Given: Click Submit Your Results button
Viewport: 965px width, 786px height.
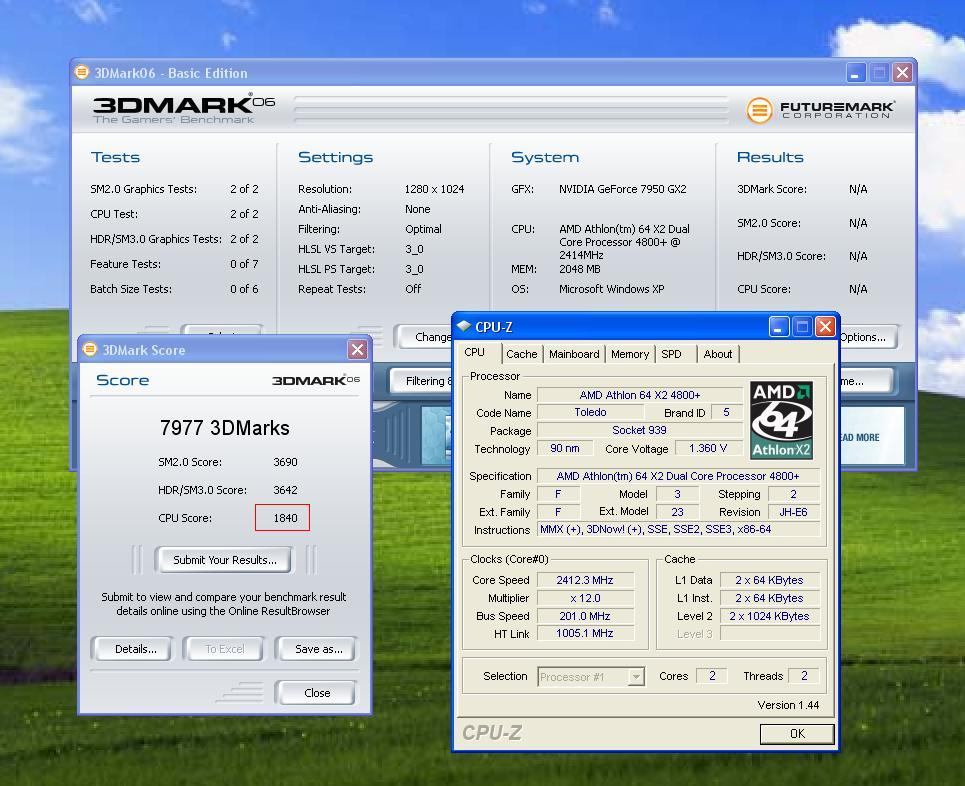Looking at the screenshot, I should 224,560.
